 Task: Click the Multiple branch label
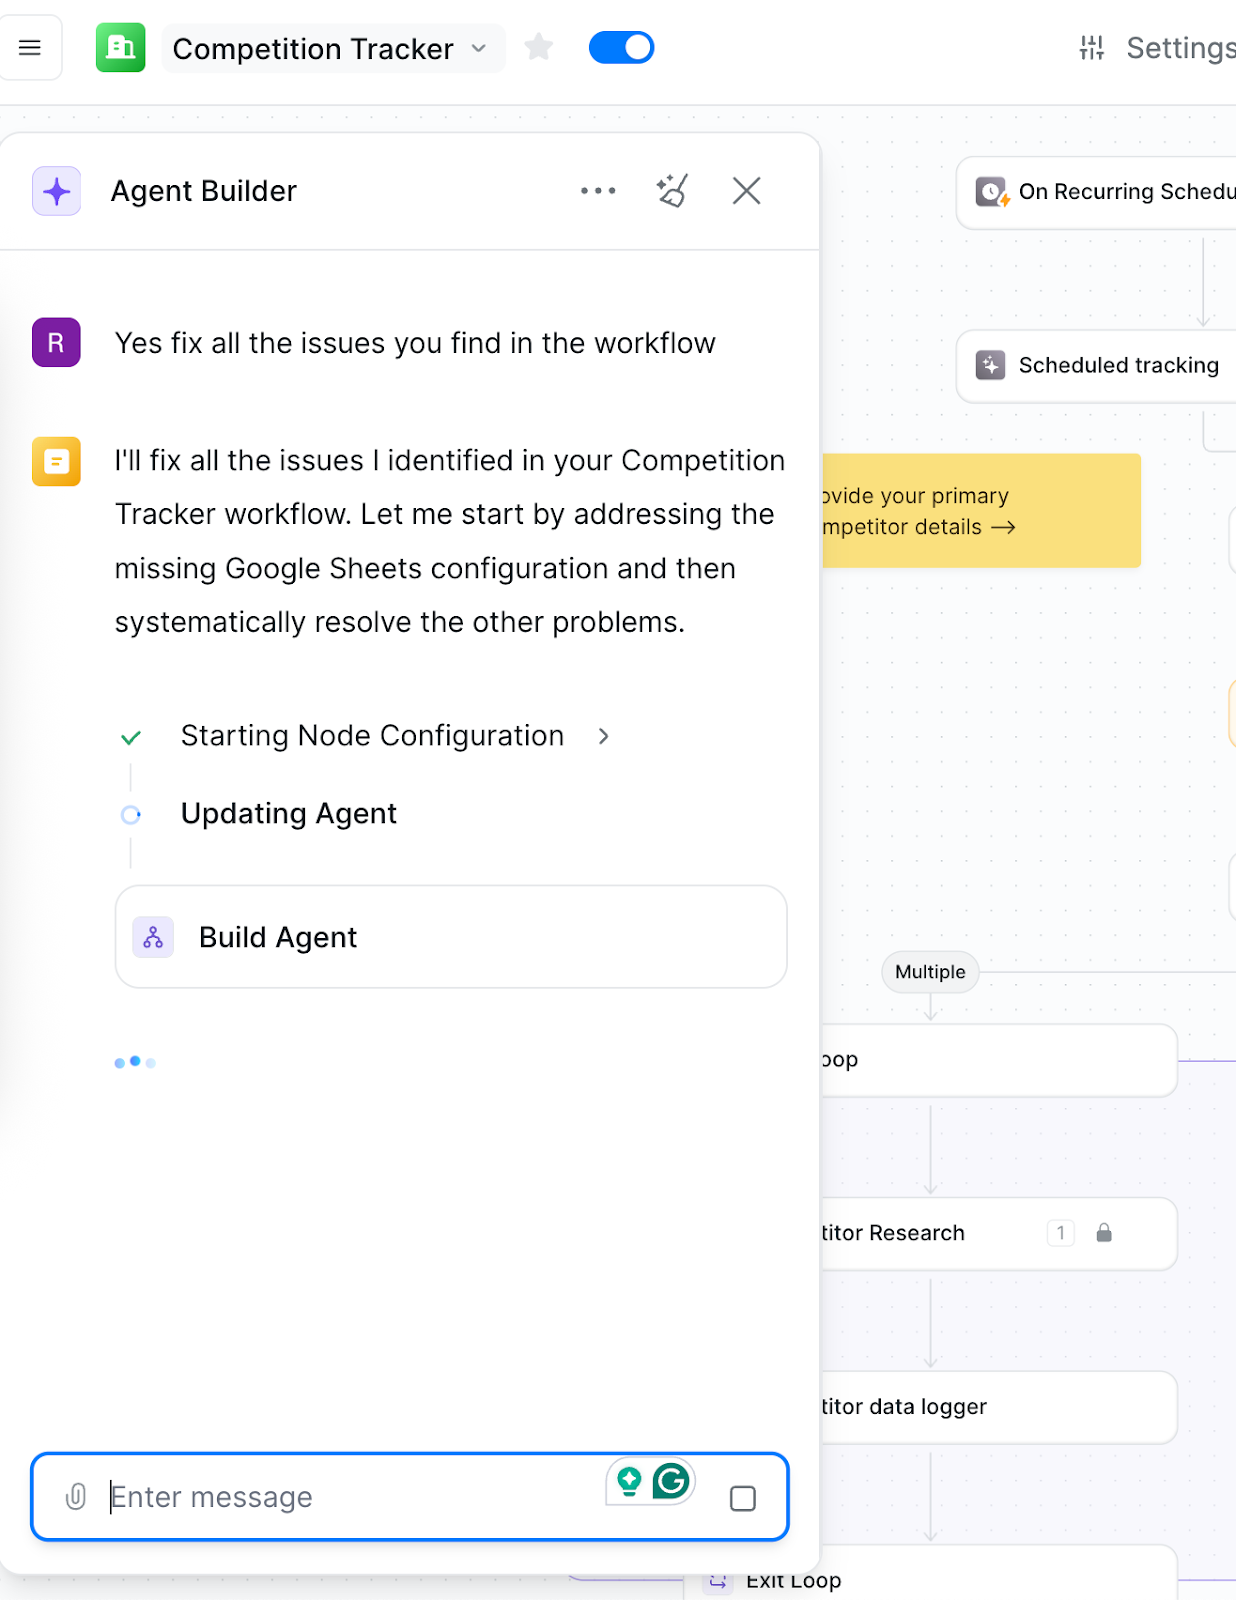click(x=930, y=972)
